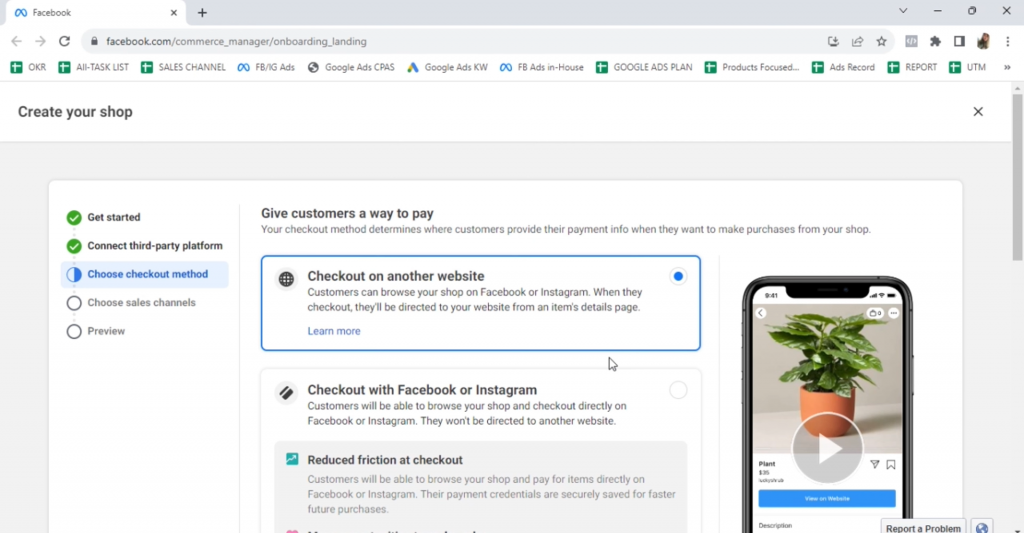The width and height of the screenshot is (1024, 533).
Task: Select Checkout on another website radio button
Action: (679, 276)
